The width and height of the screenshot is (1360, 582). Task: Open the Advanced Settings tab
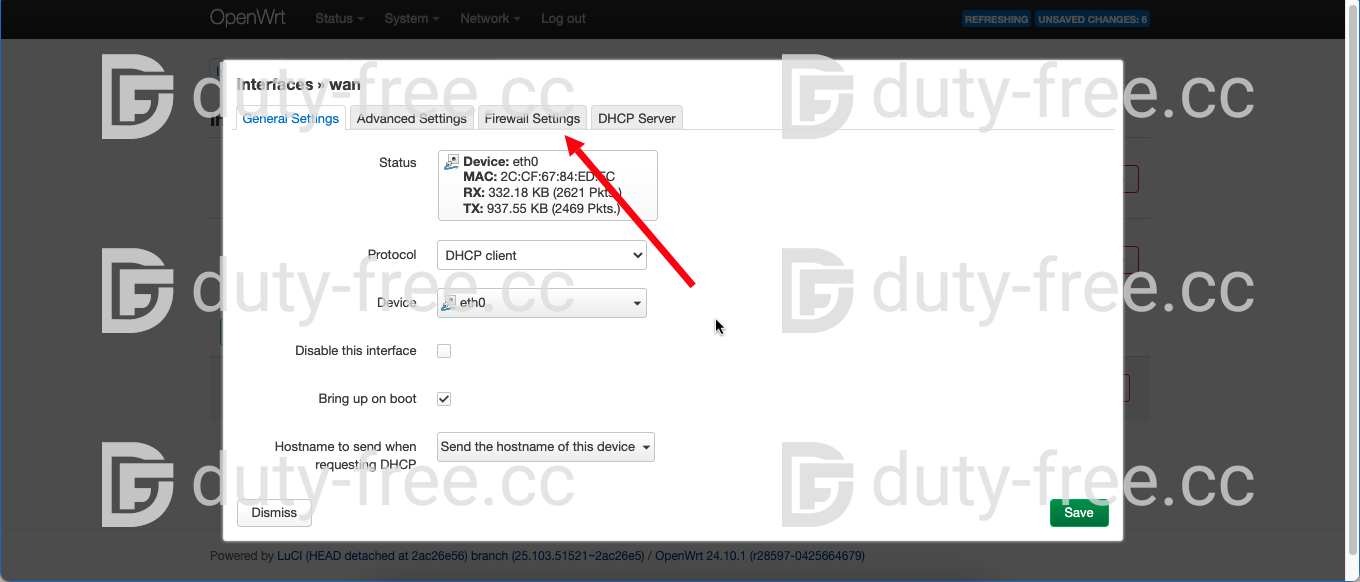tap(411, 118)
